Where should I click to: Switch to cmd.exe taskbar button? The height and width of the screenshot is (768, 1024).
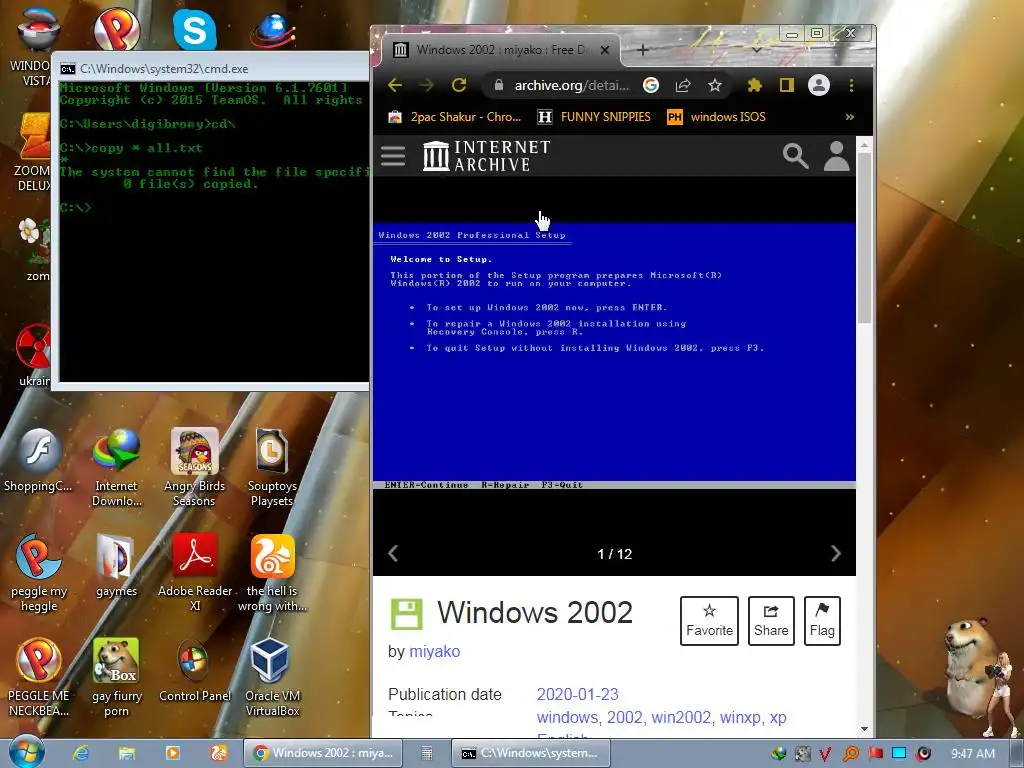click(530, 753)
